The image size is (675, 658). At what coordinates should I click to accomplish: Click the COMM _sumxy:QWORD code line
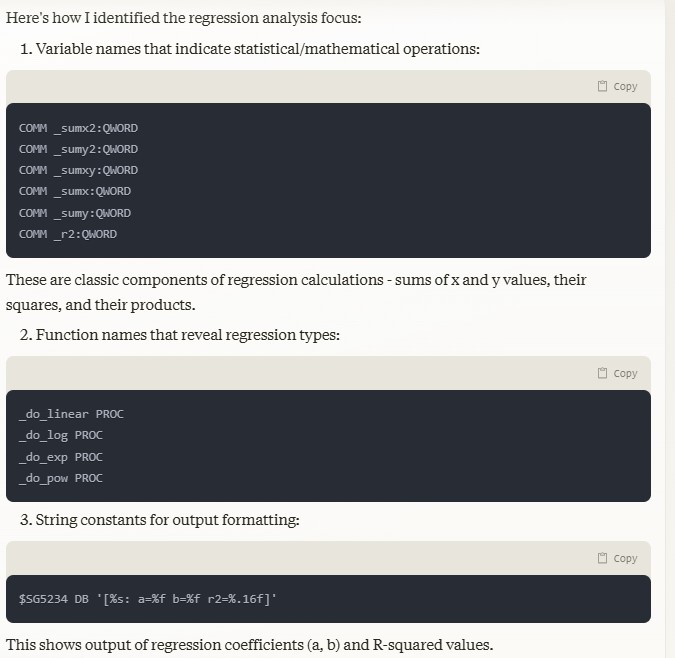pyautogui.click(x=78, y=170)
